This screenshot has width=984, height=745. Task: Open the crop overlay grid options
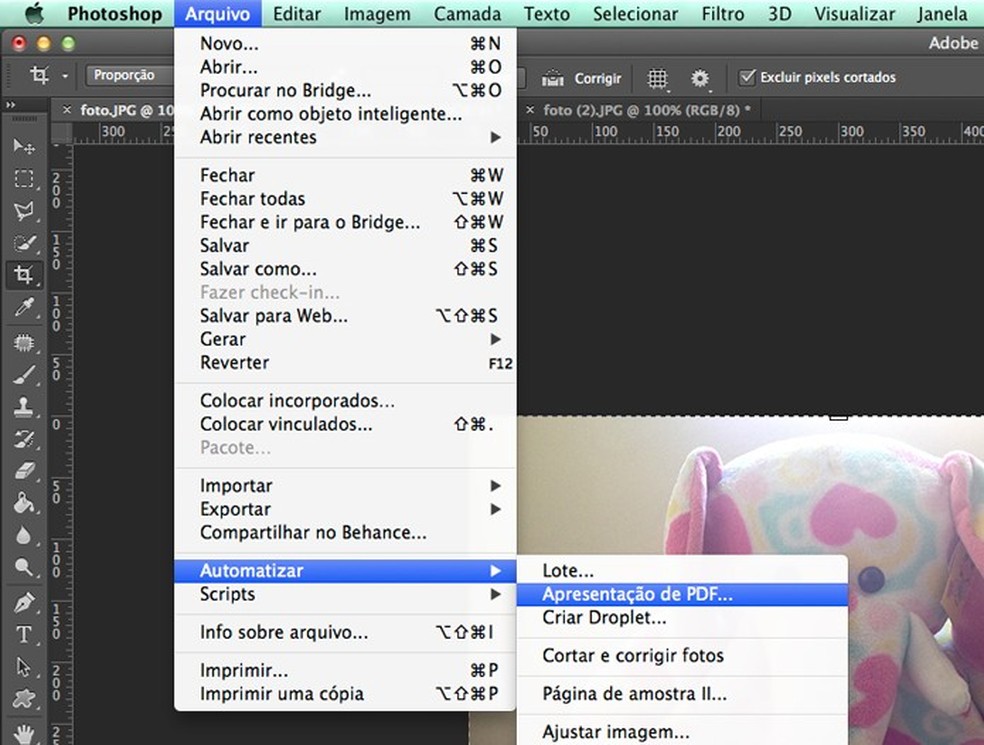[658, 78]
